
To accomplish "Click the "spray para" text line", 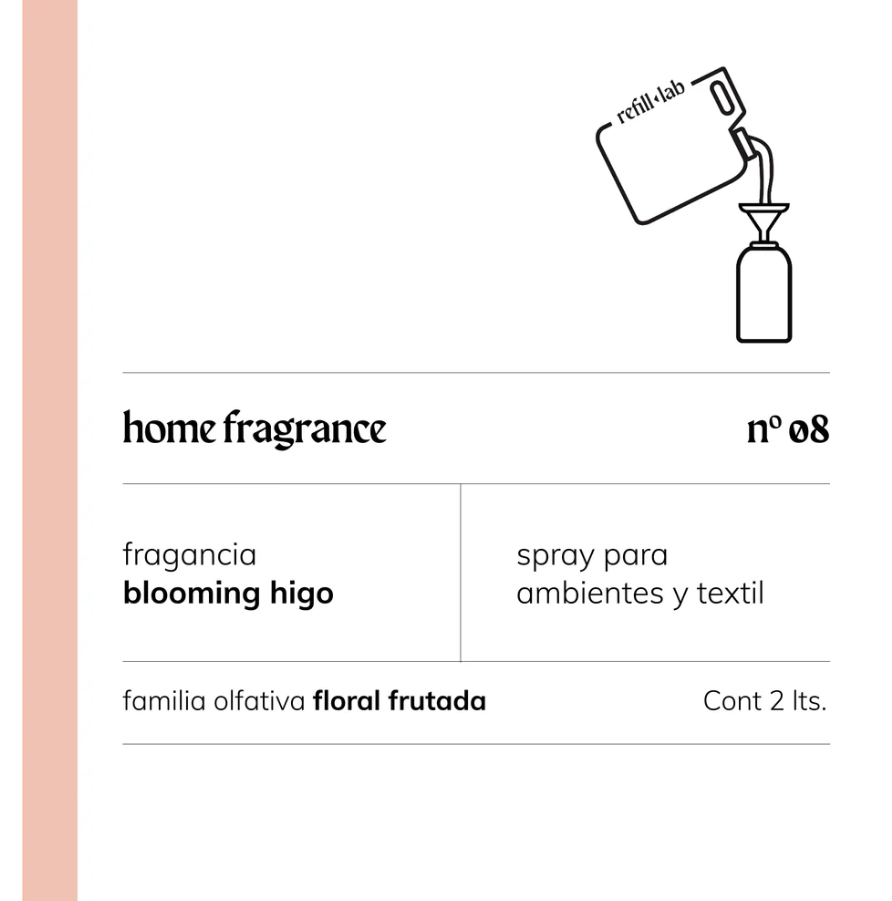I will click(x=592, y=555).
